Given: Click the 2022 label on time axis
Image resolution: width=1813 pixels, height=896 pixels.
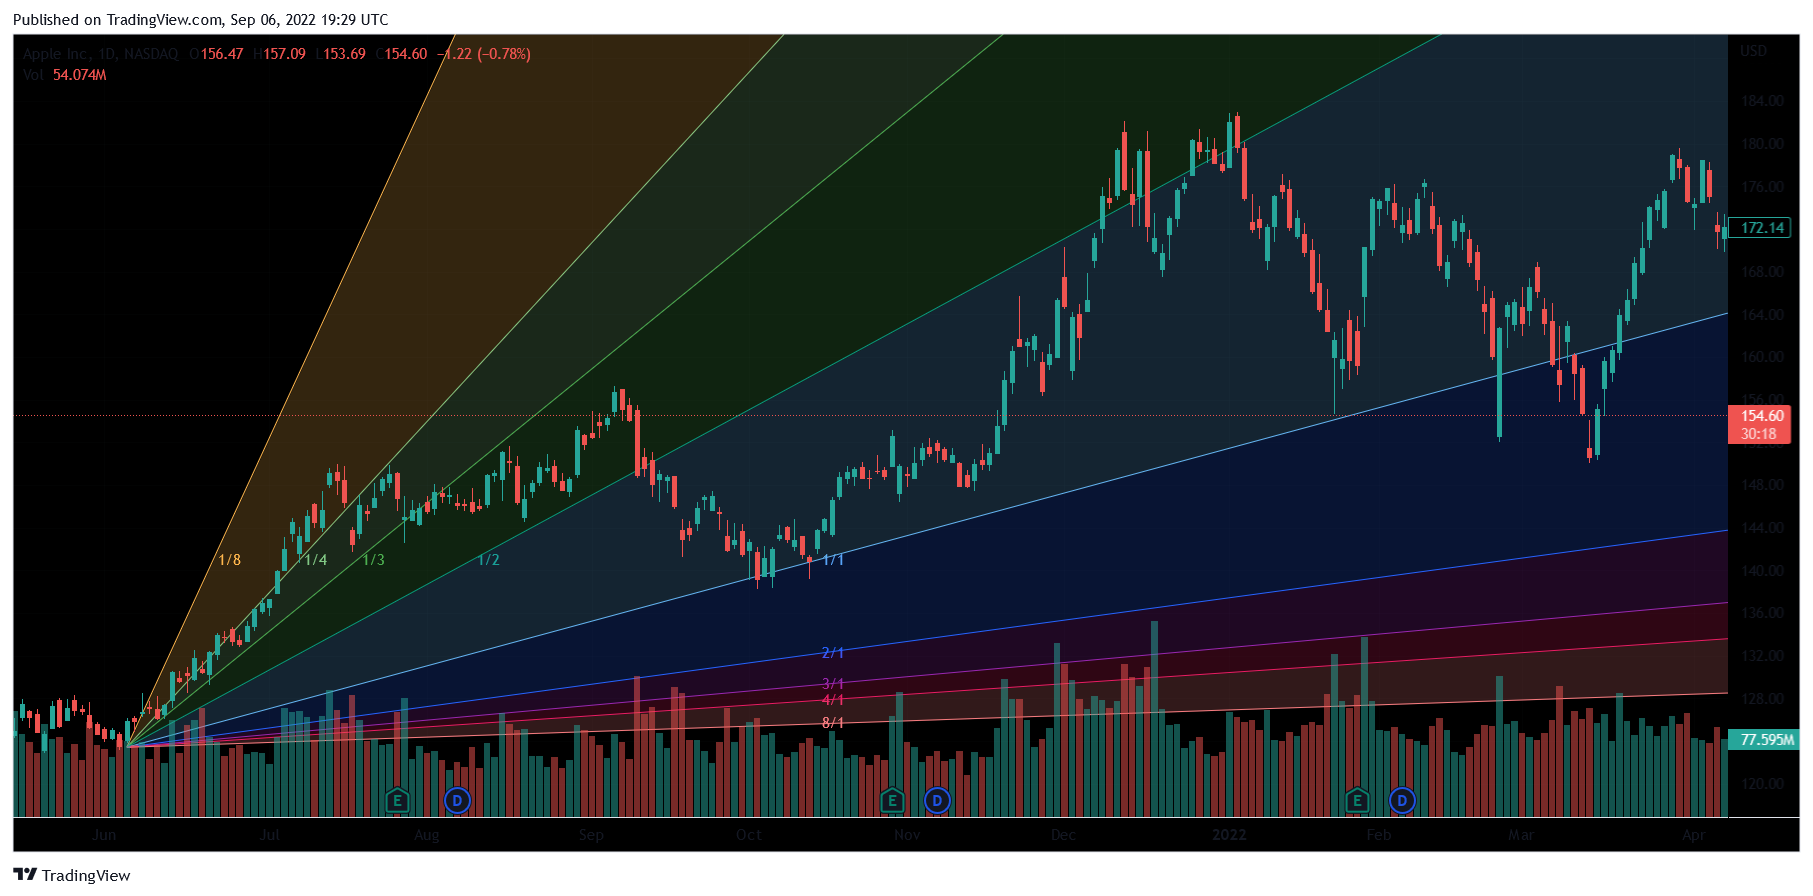Looking at the screenshot, I should point(1229,835).
